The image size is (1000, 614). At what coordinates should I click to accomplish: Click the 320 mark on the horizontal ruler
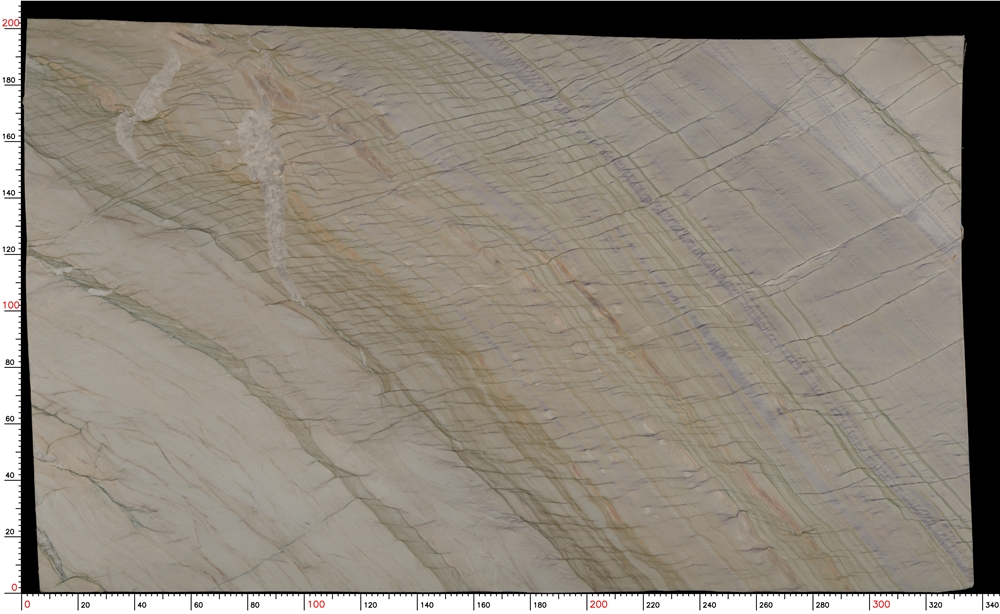pos(935,605)
